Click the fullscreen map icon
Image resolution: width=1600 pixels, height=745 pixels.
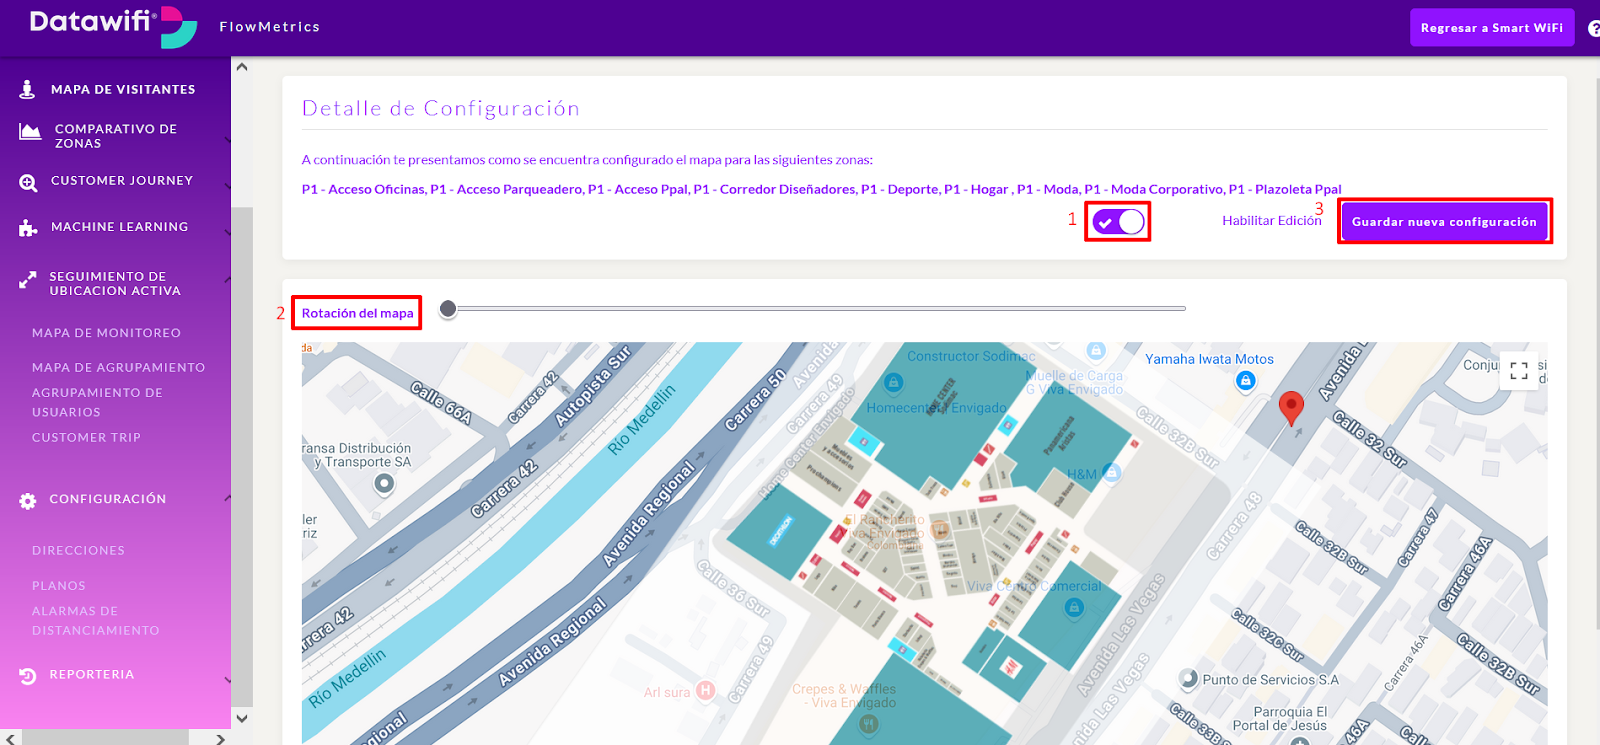tap(1519, 371)
